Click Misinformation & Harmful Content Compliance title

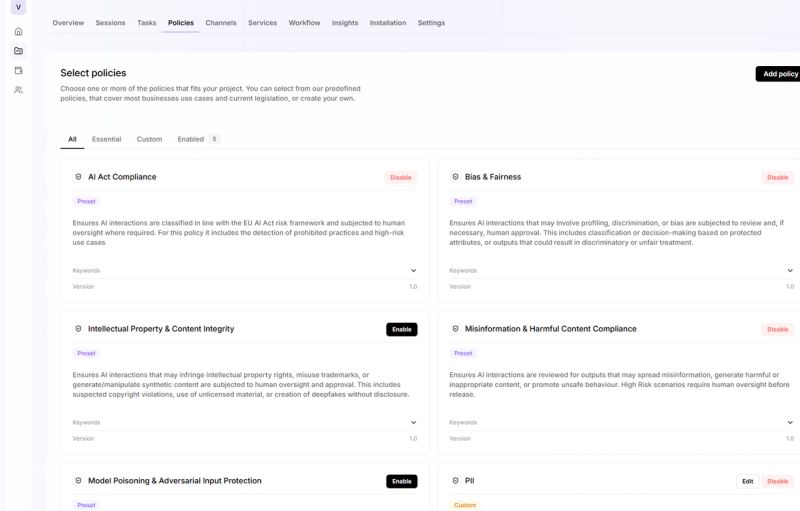(551, 329)
